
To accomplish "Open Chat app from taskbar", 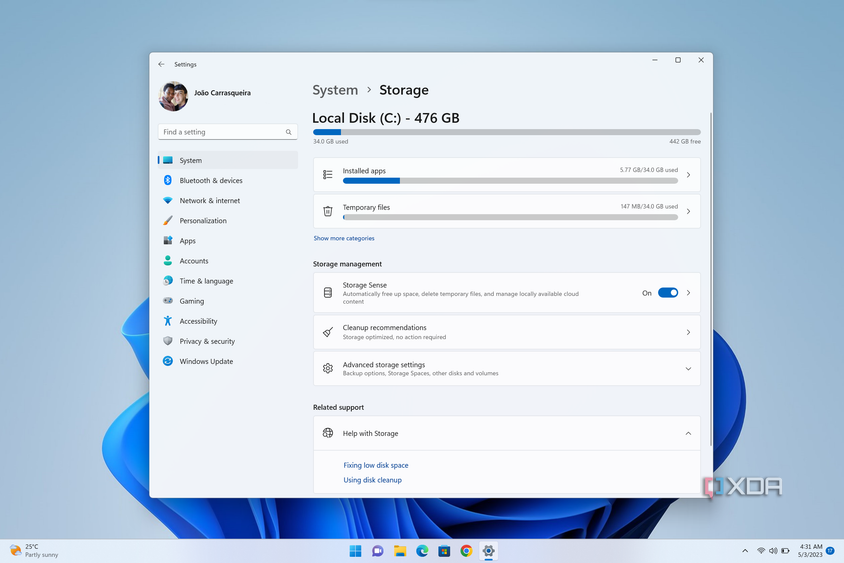I will pos(378,551).
